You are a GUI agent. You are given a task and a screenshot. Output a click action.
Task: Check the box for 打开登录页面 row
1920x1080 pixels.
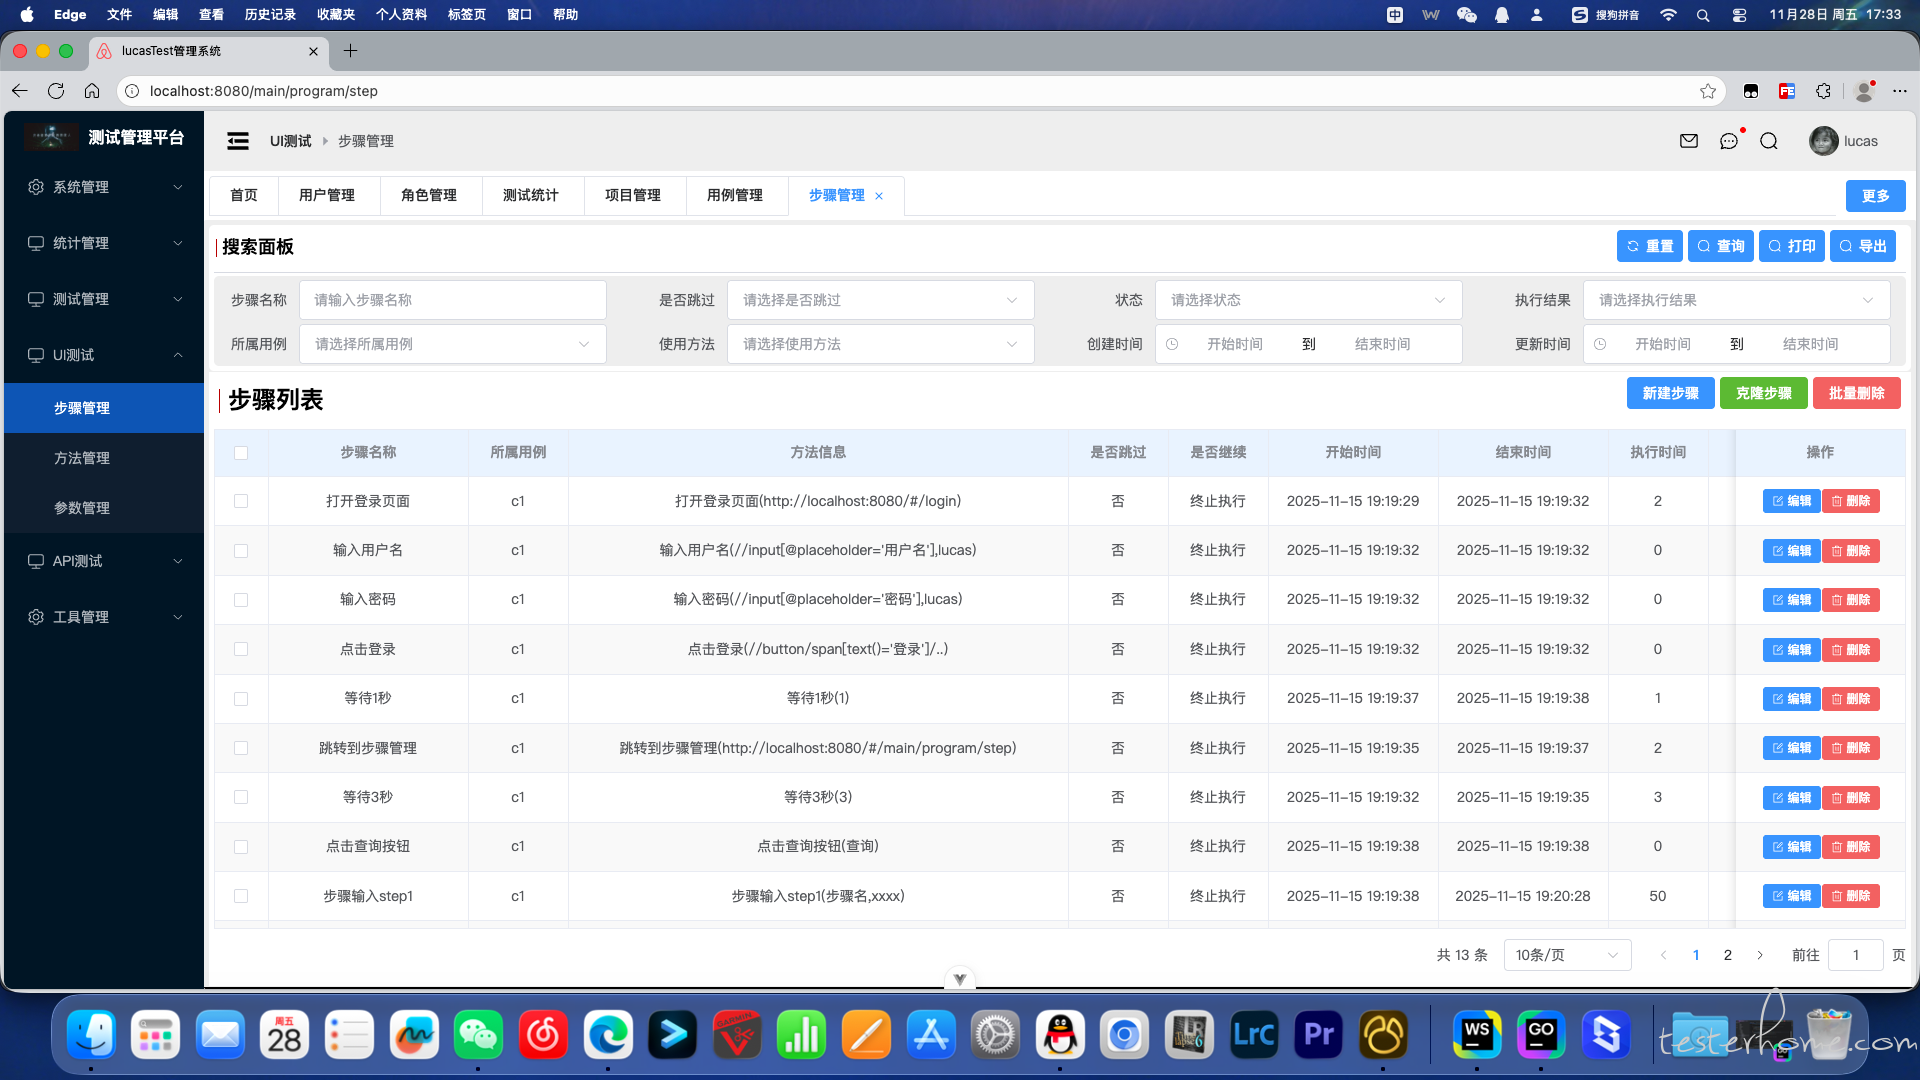(241, 501)
